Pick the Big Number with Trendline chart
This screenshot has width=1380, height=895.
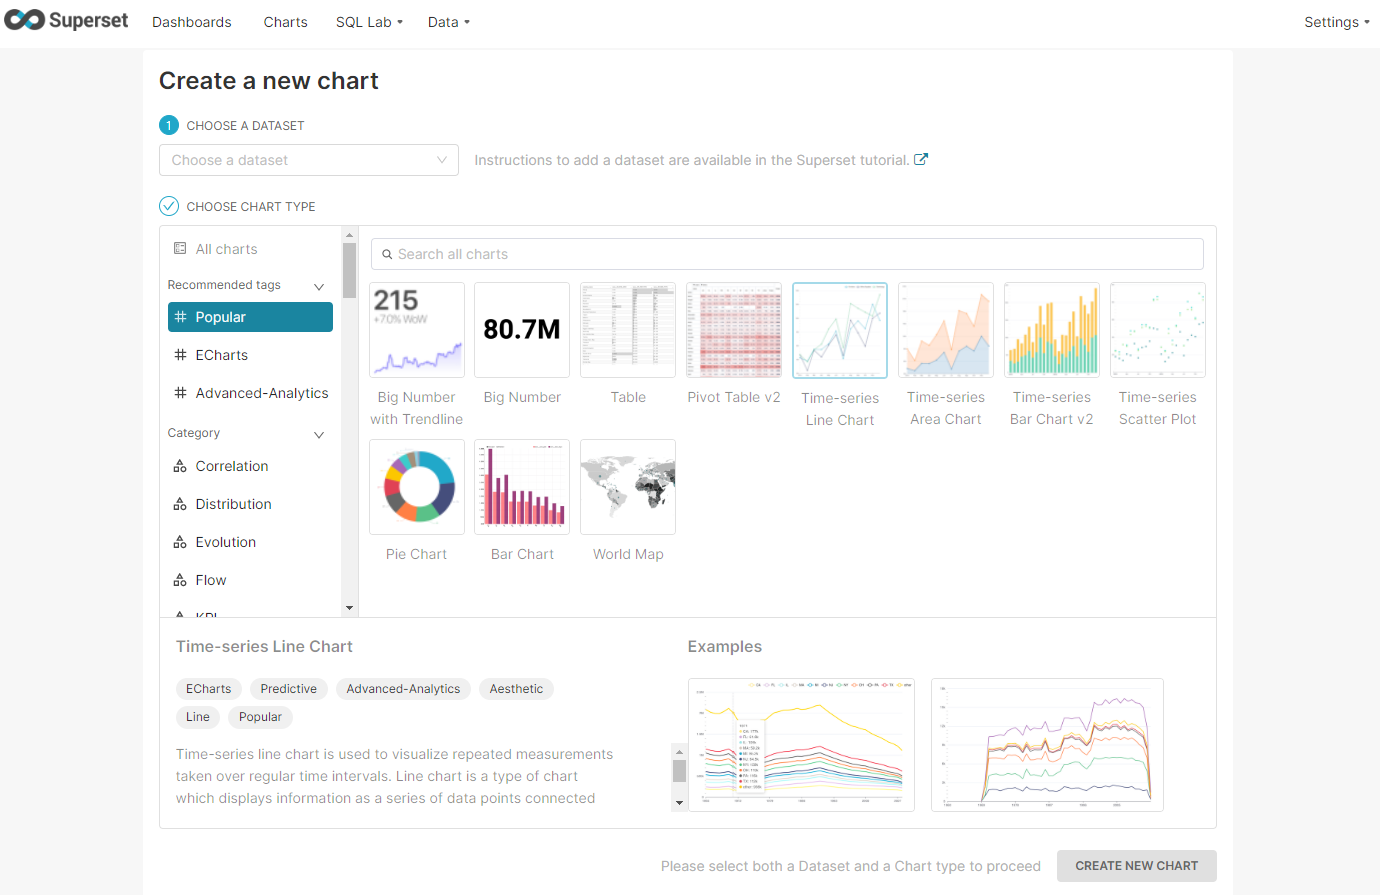[x=417, y=330]
